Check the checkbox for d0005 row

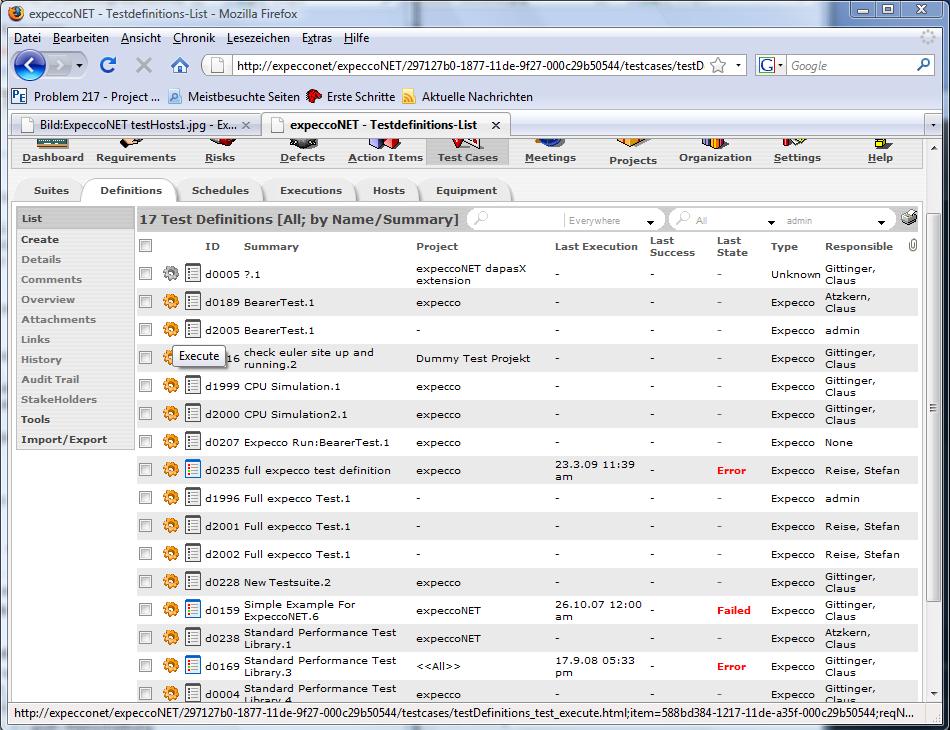146,274
